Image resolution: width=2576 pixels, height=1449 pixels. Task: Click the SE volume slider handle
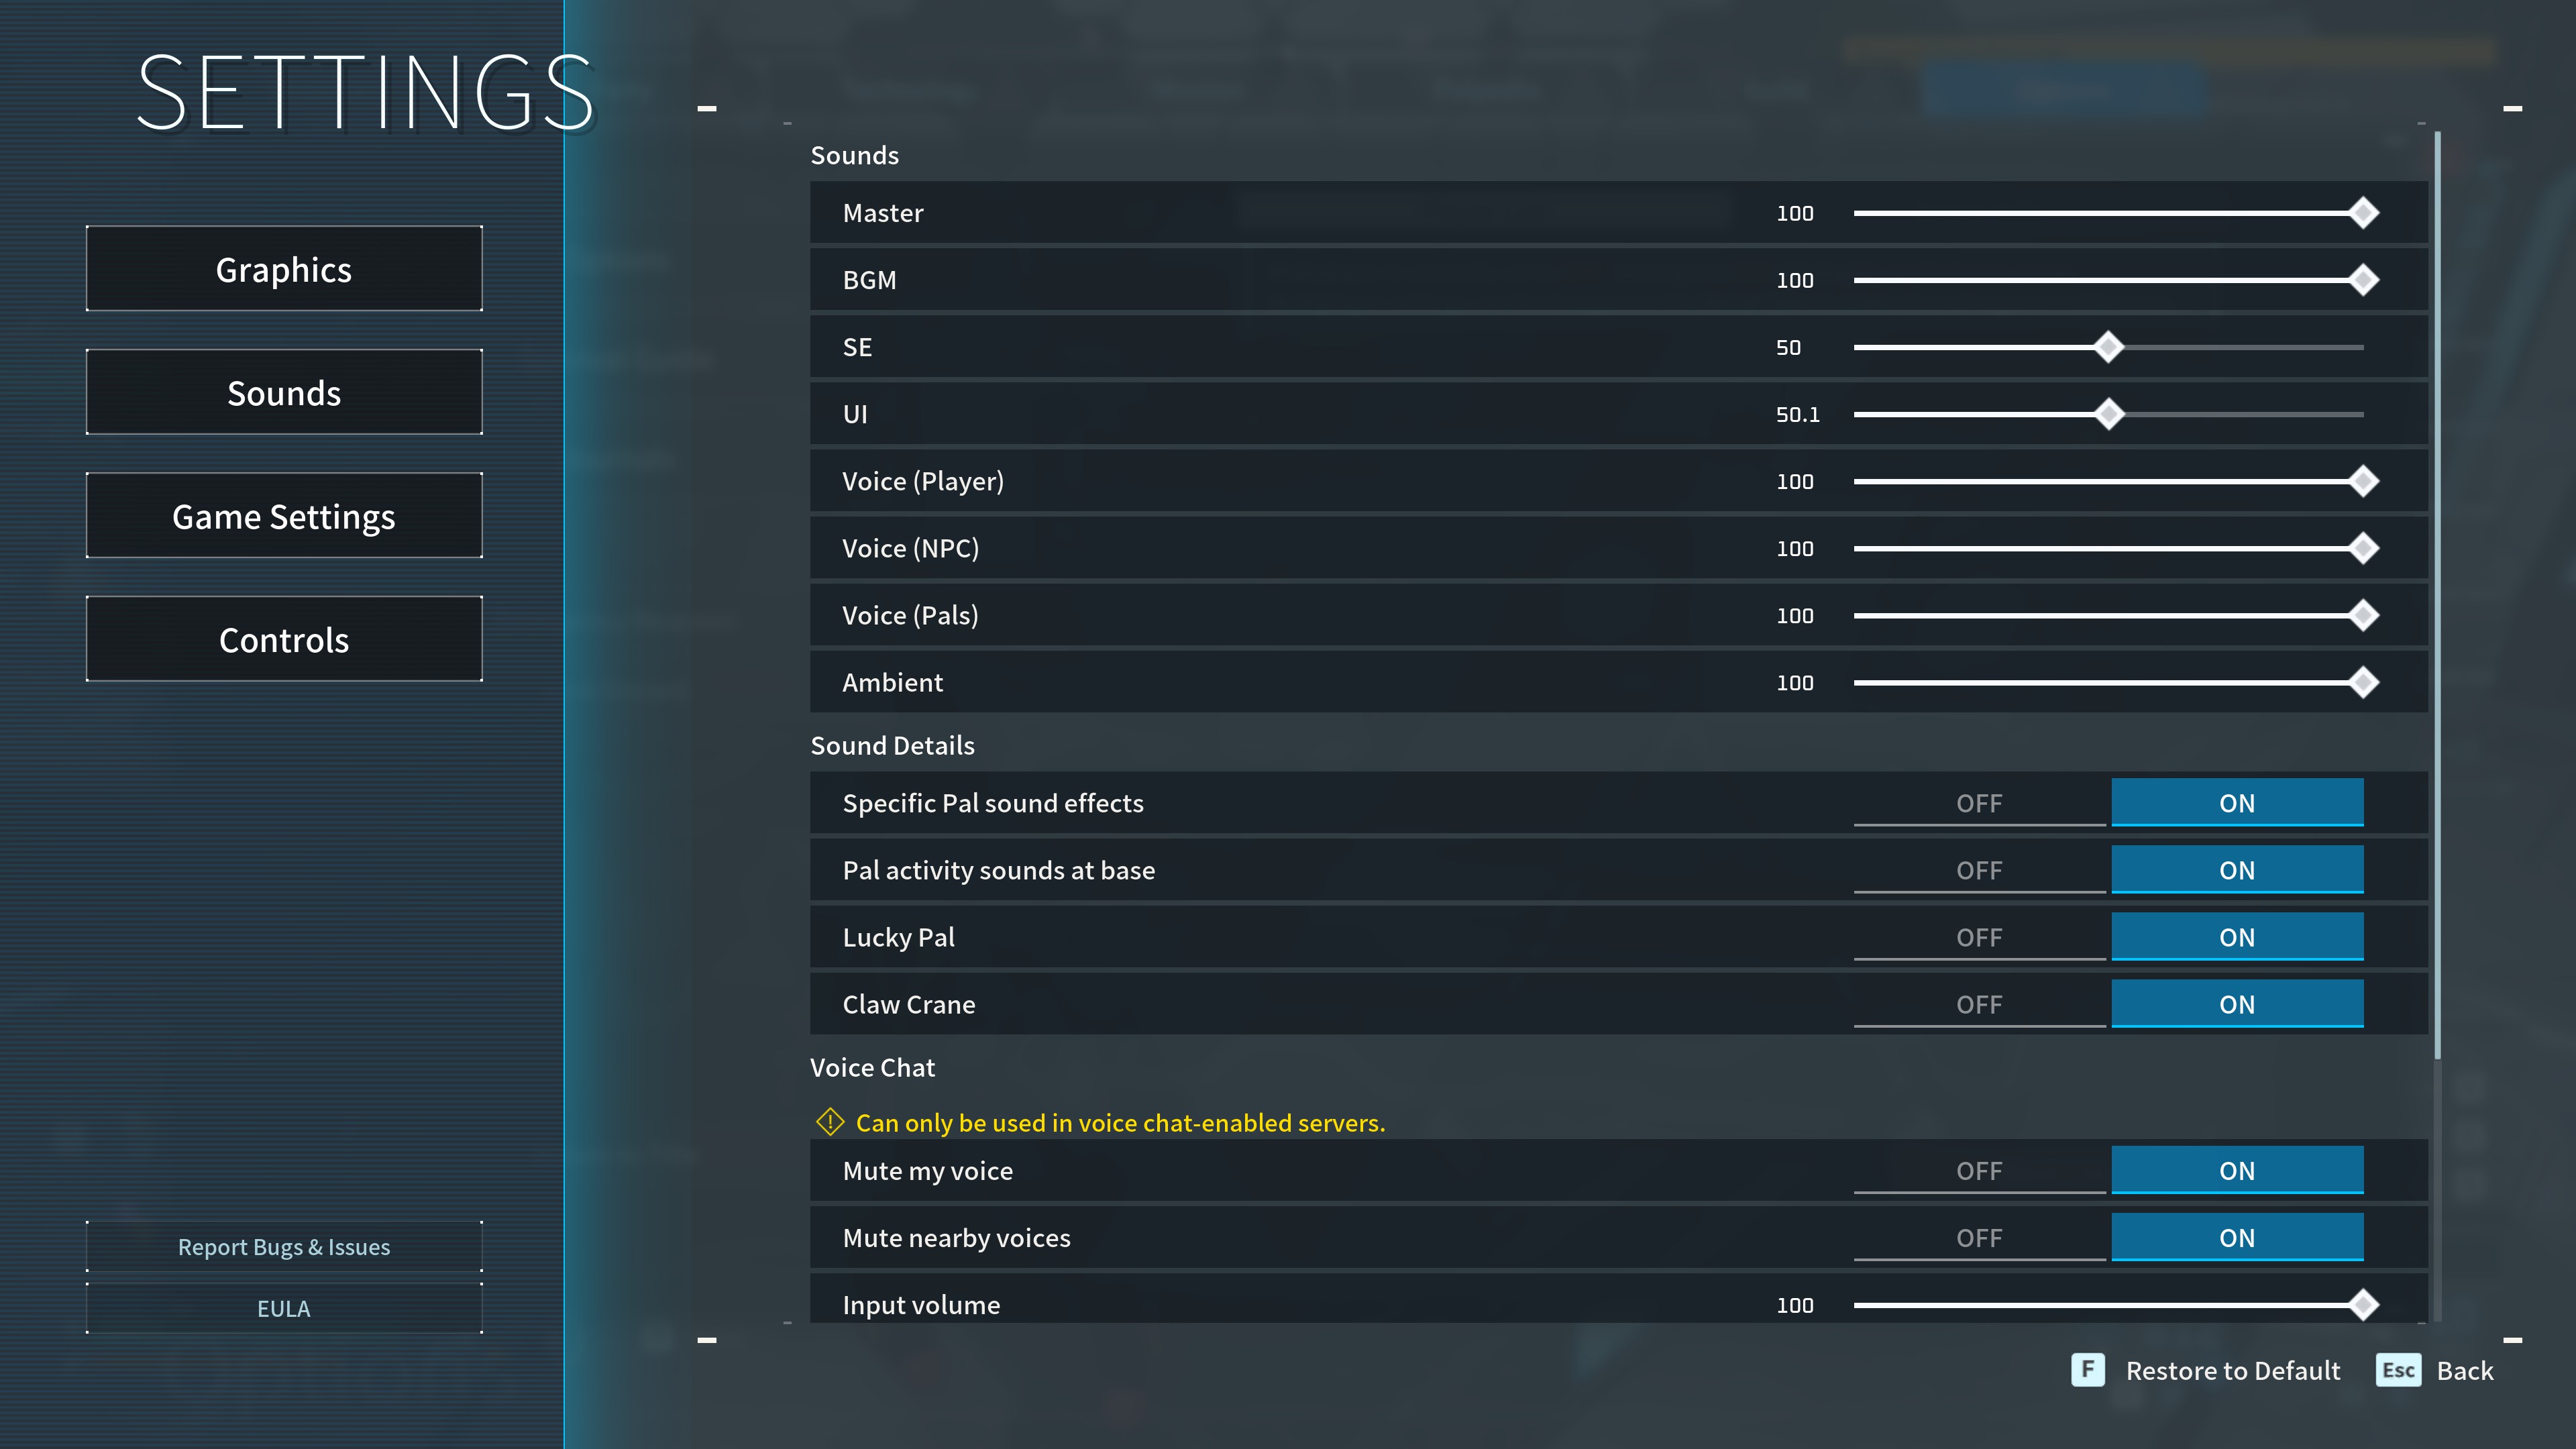(x=2108, y=347)
